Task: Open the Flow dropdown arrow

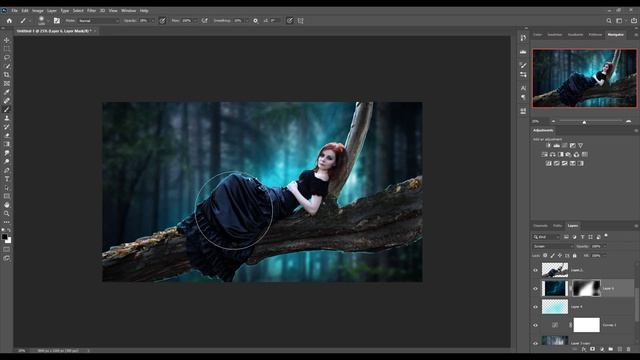Action: (x=196, y=20)
